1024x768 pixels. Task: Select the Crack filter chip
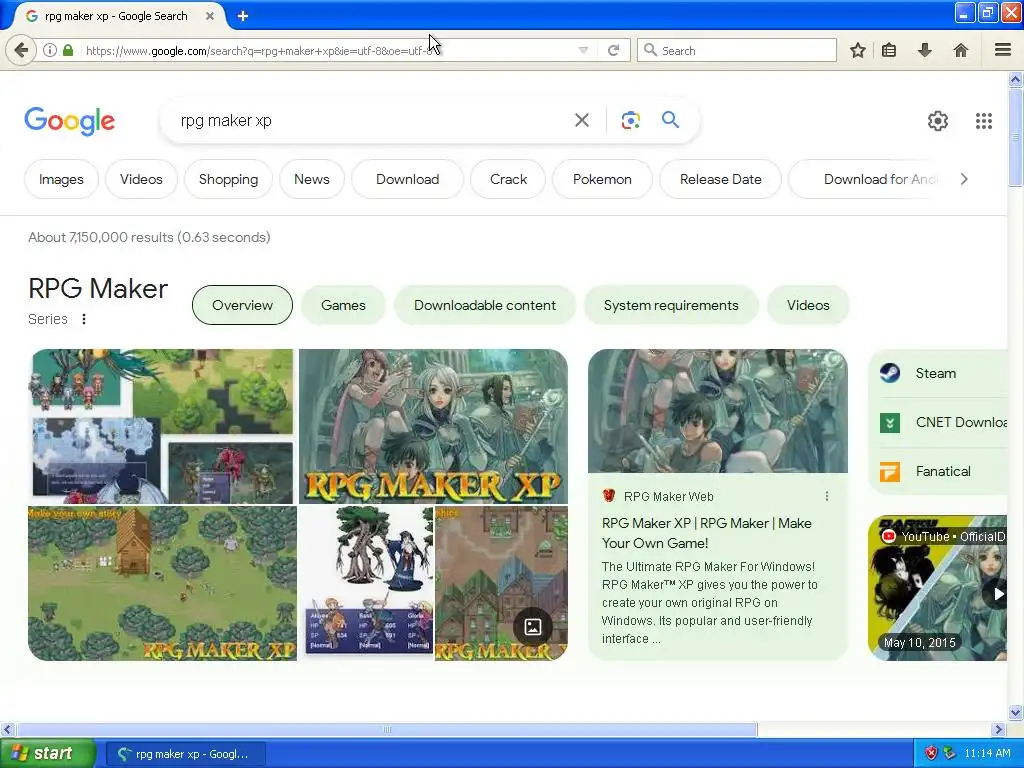[508, 179]
